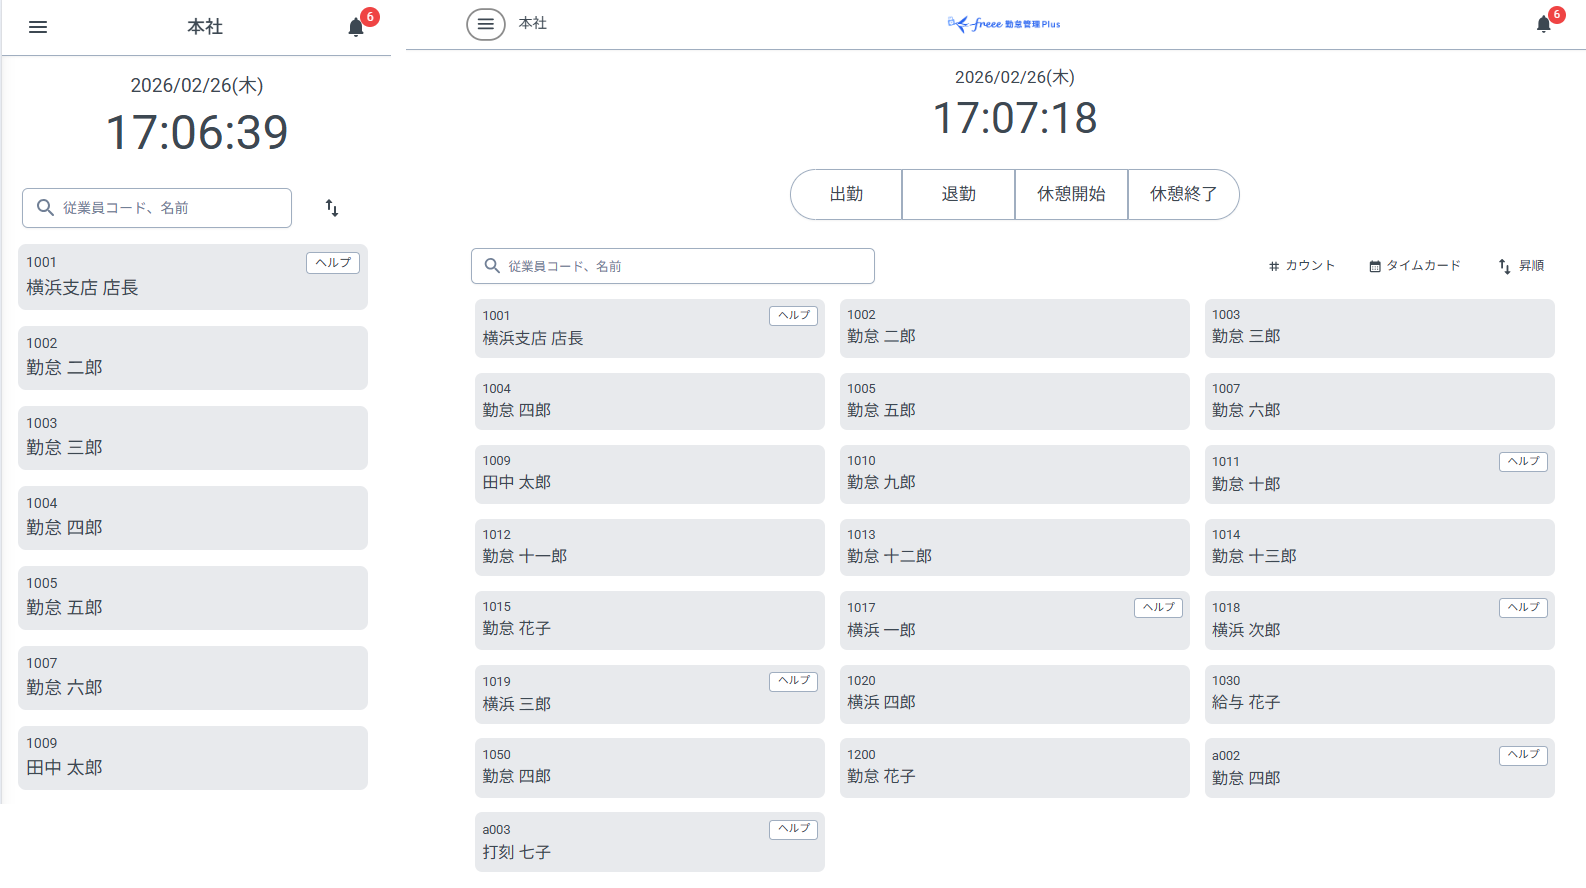
Task: Select the 休憩終了 tab
Action: click(1183, 194)
